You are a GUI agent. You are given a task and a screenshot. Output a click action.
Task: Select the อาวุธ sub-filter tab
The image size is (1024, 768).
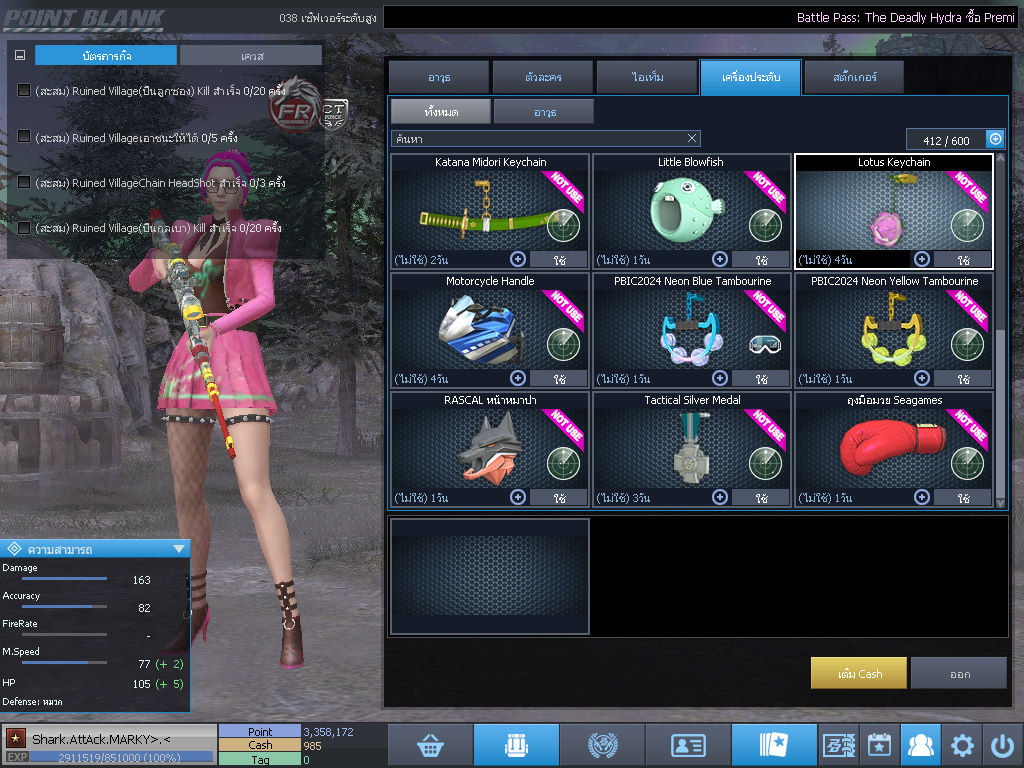pyautogui.click(x=544, y=112)
